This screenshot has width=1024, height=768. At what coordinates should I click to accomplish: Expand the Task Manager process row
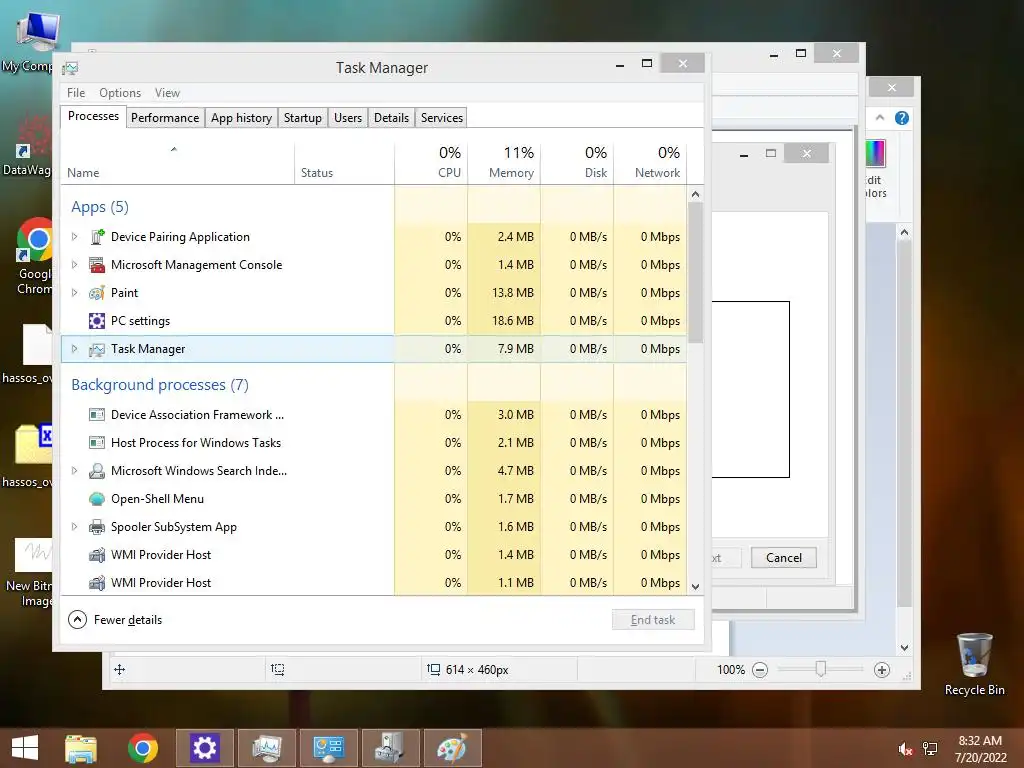[x=74, y=349]
